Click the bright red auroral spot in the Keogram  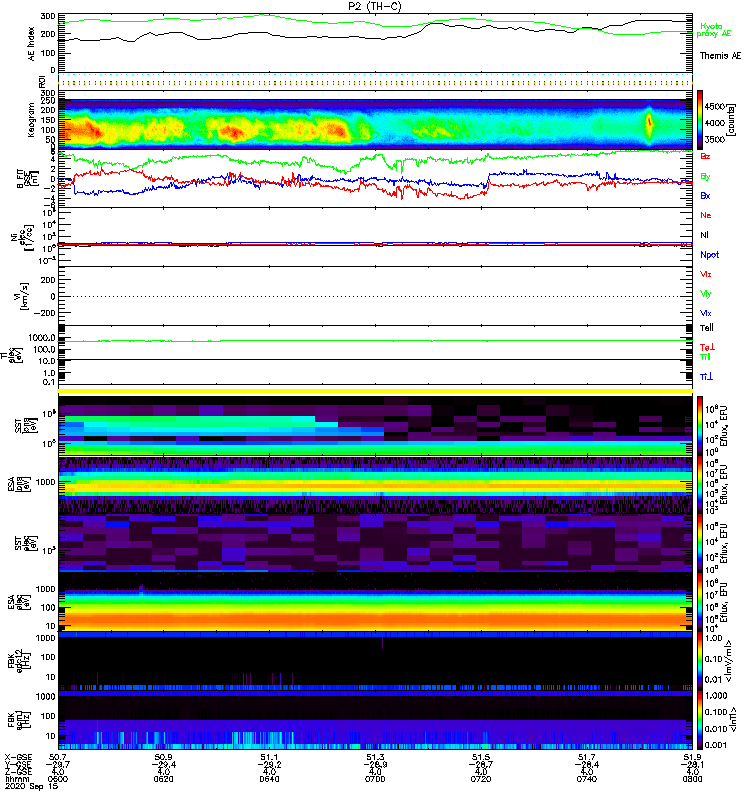click(649, 122)
